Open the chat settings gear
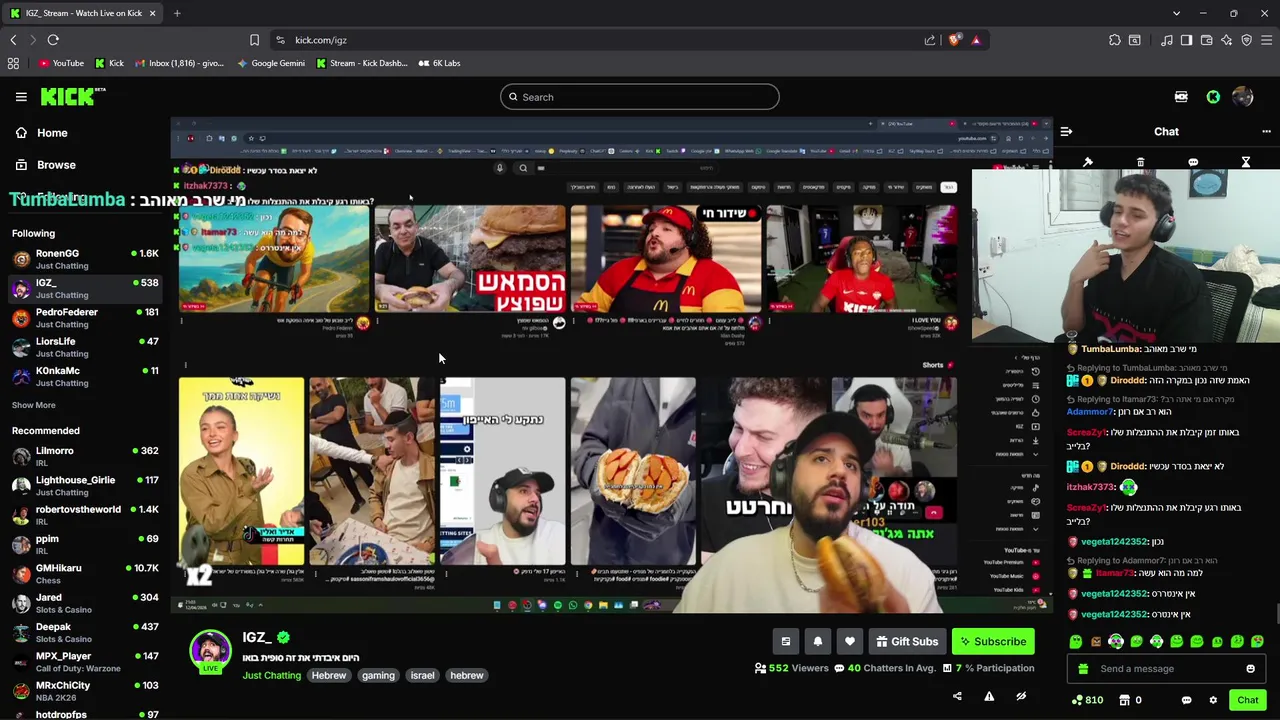Viewport: 1280px width, 720px height. click(x=1213, y=700)
